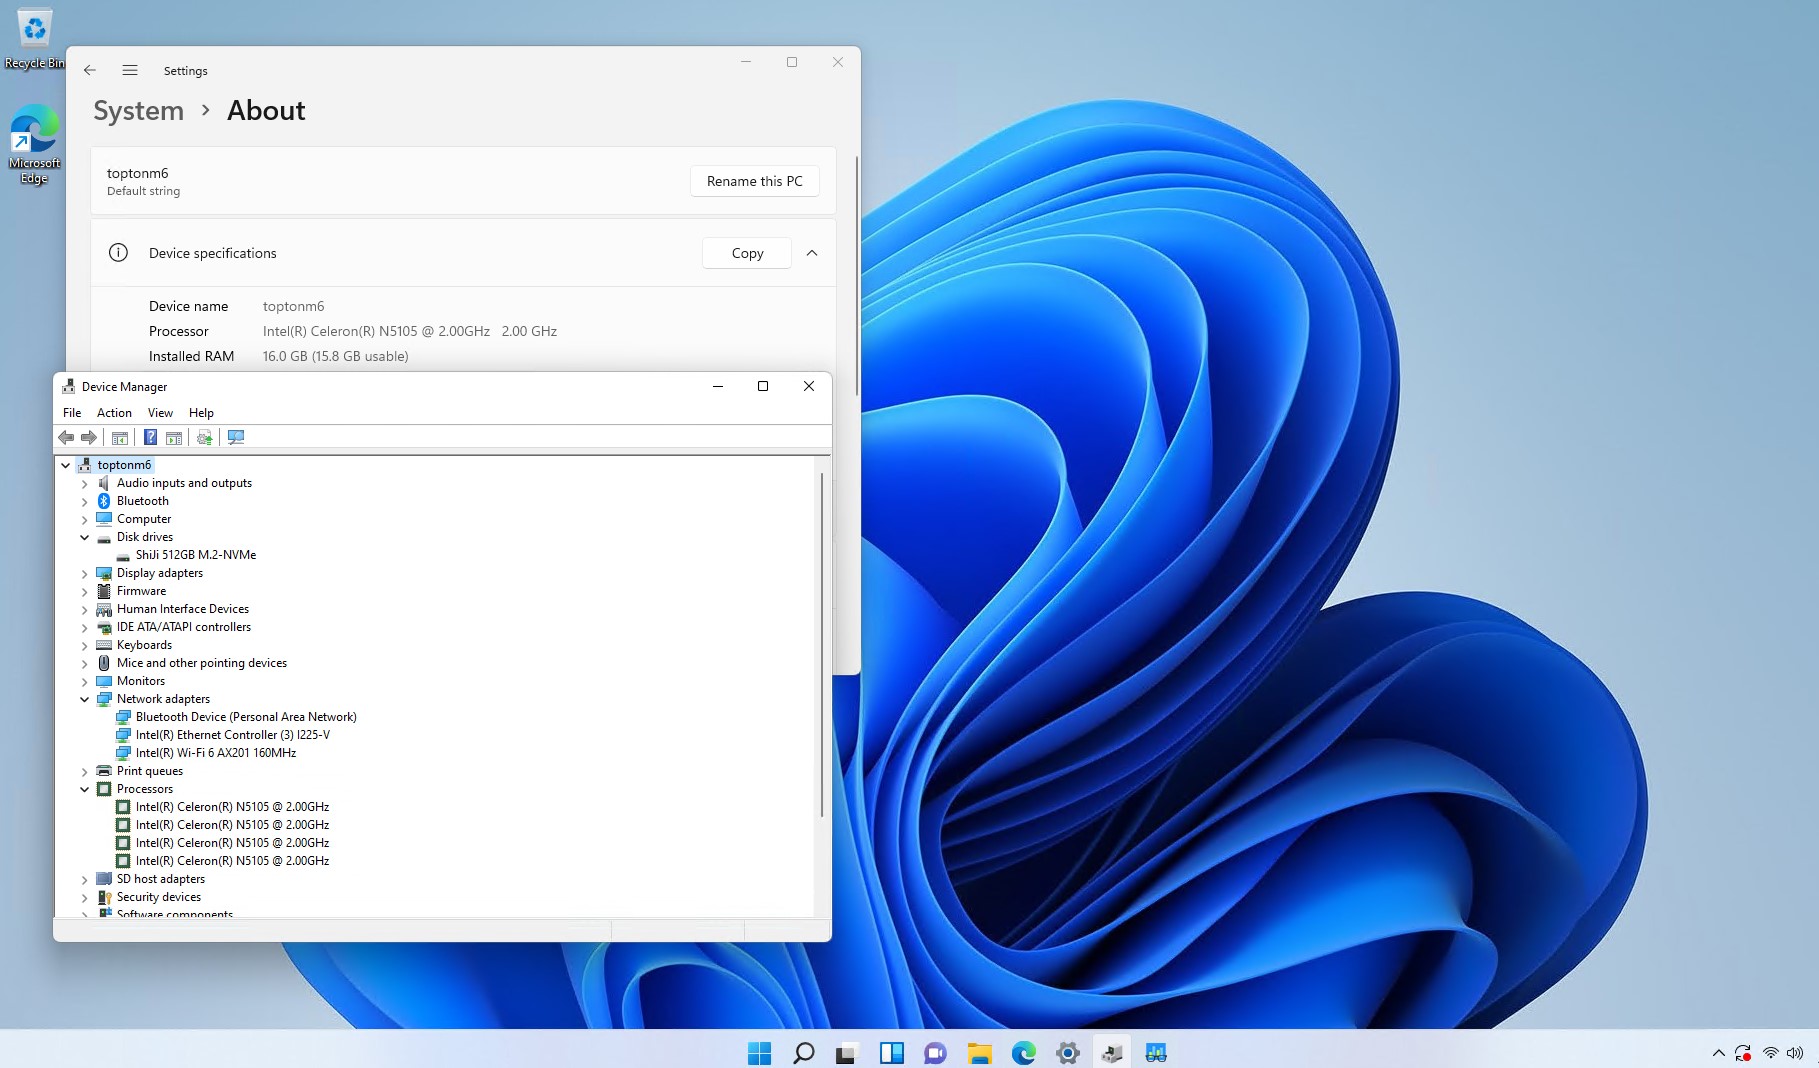
Task: Collapse the Disk drives category
Action: [85, 537]
